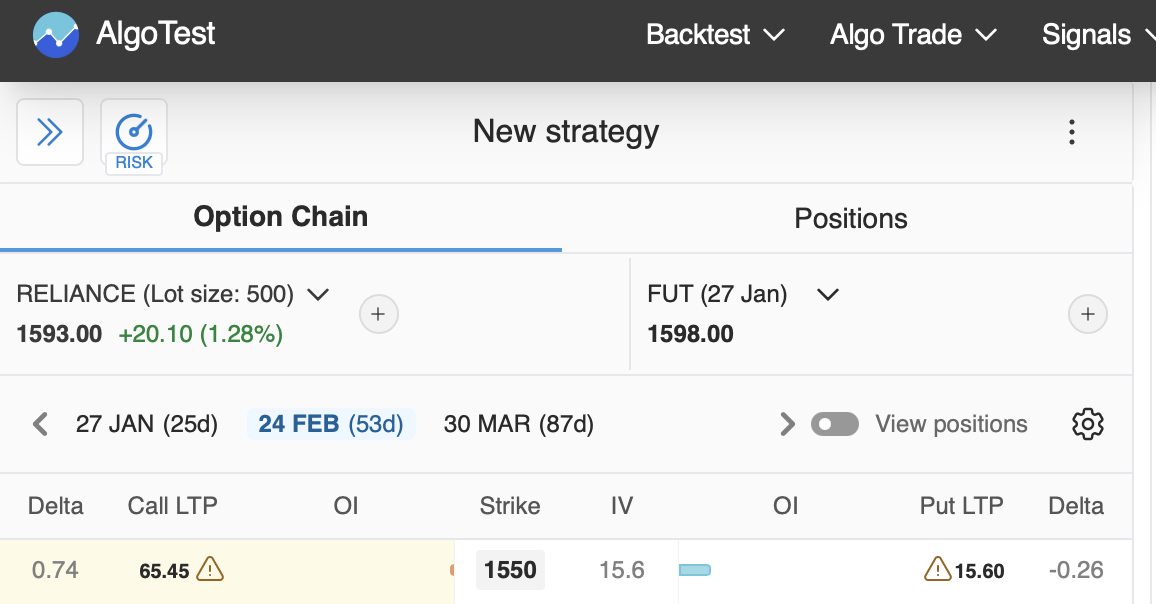Switch to the Positions tab
This screenshot has height=604, width=1156.
tap(851, 219)
